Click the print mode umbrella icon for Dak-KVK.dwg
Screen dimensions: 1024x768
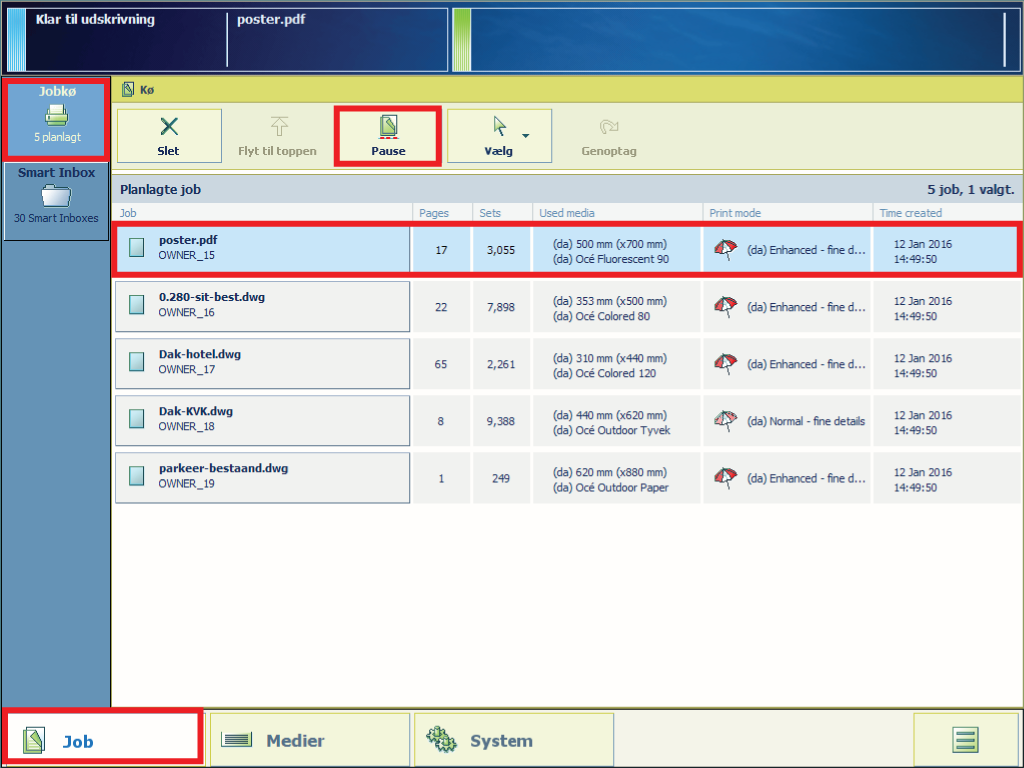click(x=726, y=421)
